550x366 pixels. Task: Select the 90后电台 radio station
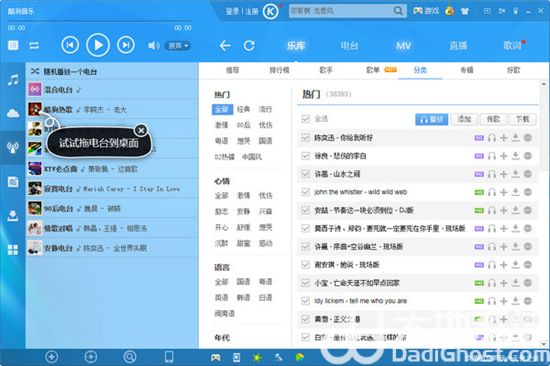112,208
